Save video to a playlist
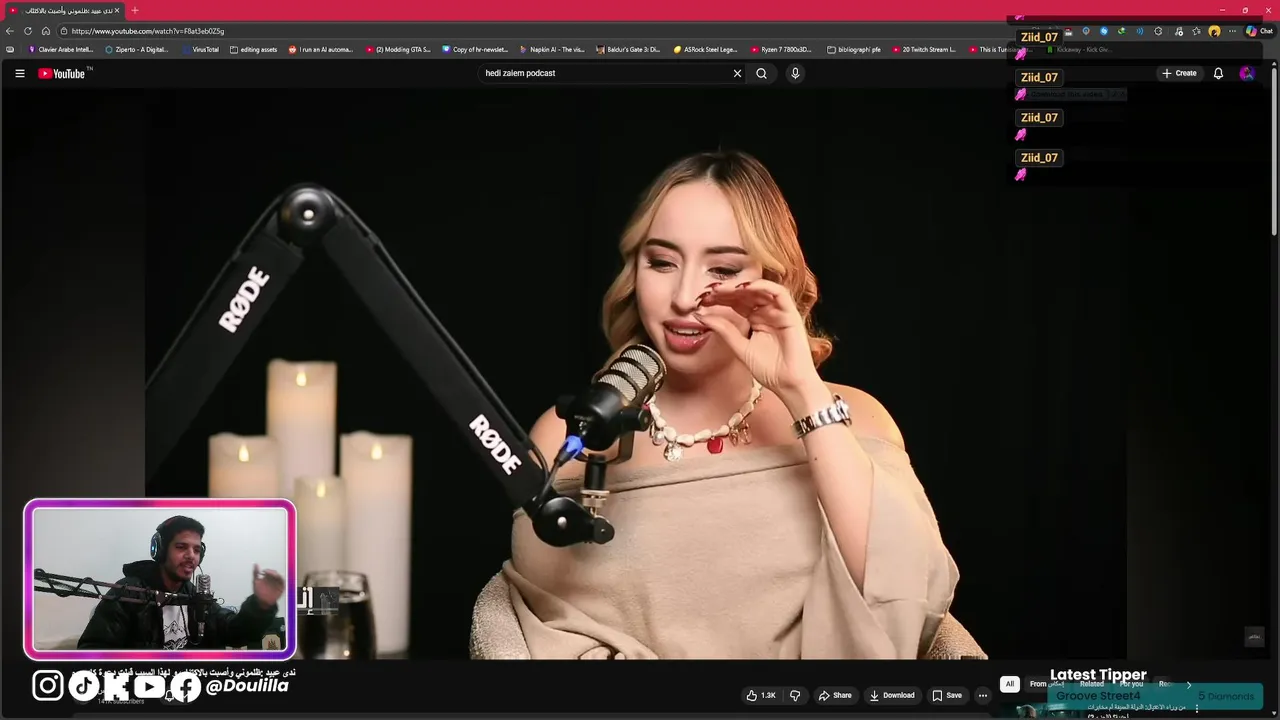The height and width of the screenshot is (720, 1280). tap(947, 695)
